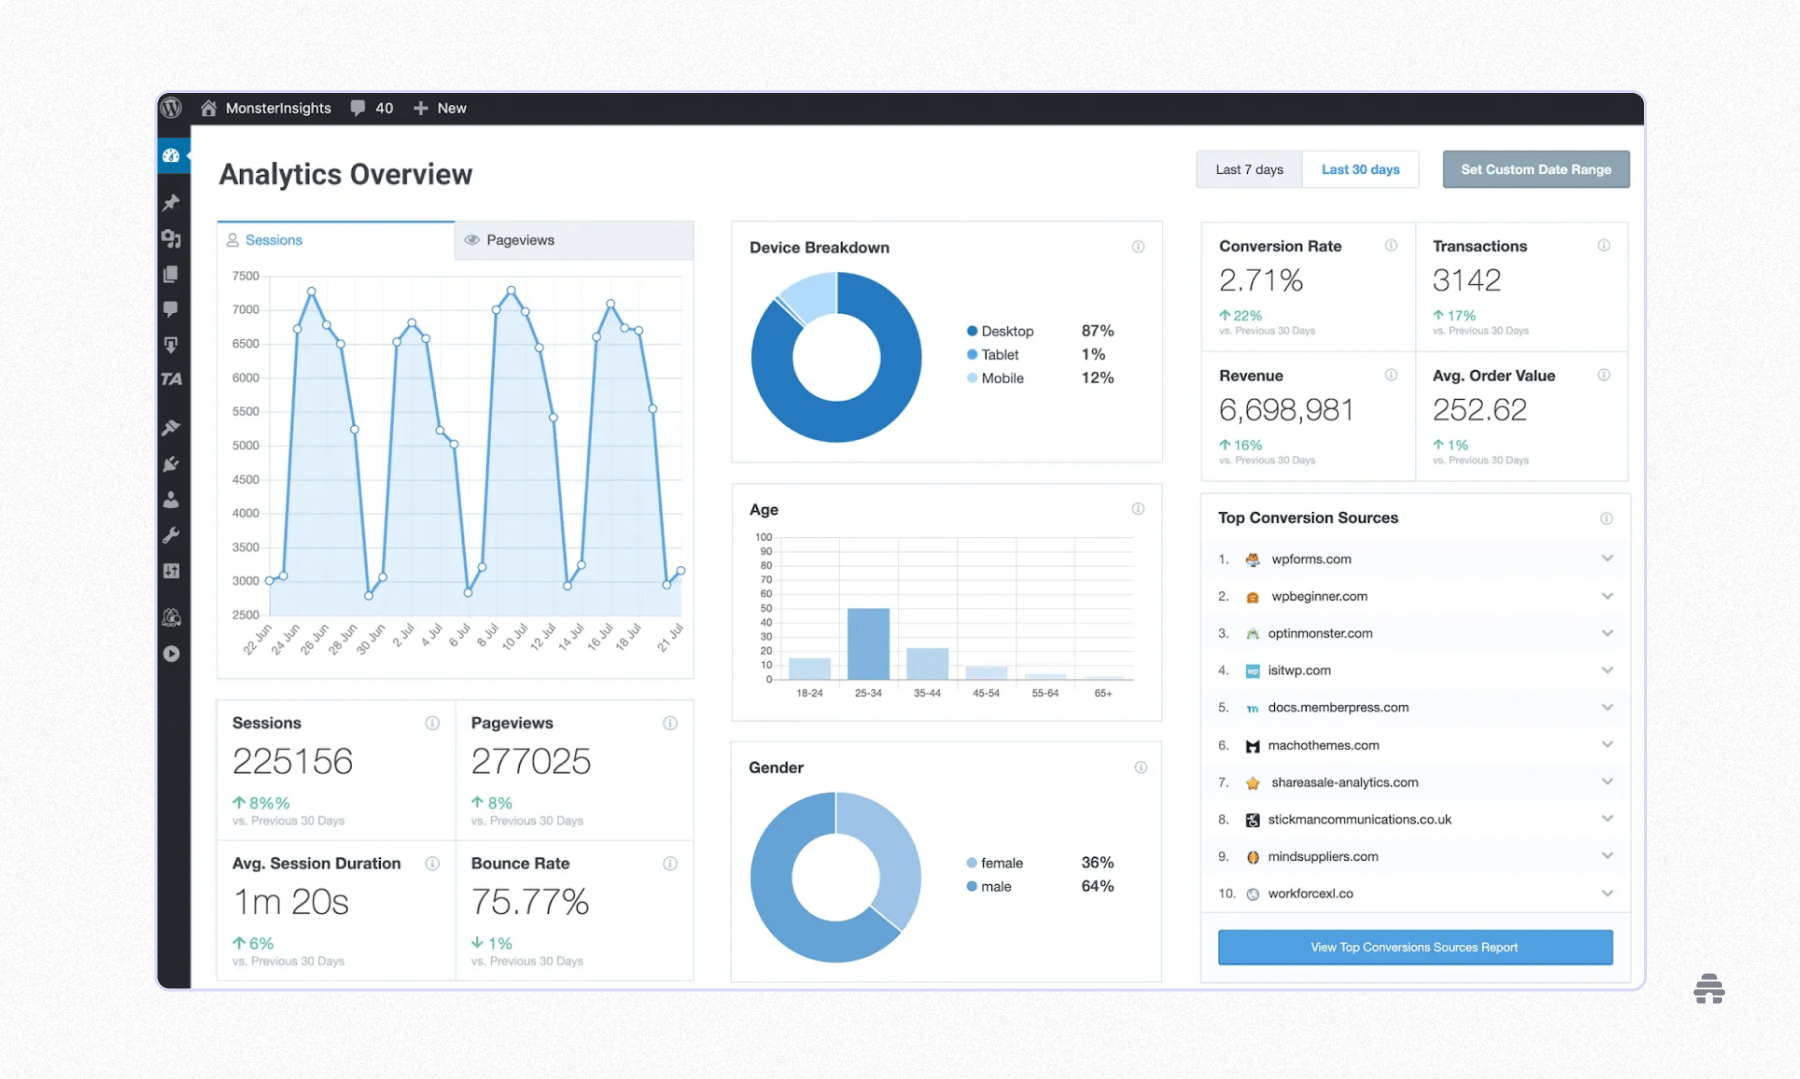Click the 25-34 age bar
This screenshot has width=1800, height=1079.
click(868, 644)
